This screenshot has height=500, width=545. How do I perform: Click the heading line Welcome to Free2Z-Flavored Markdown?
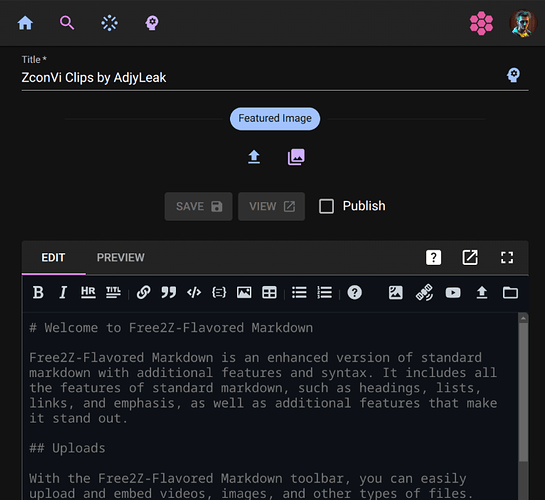[171, 328]
